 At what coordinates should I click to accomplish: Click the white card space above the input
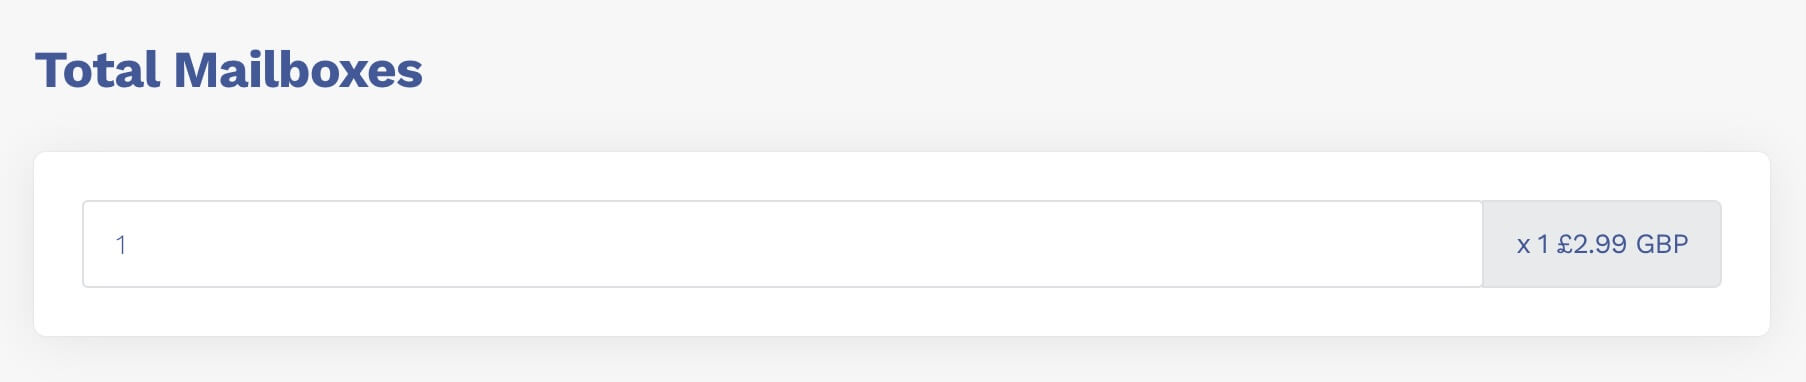point(902,176)
